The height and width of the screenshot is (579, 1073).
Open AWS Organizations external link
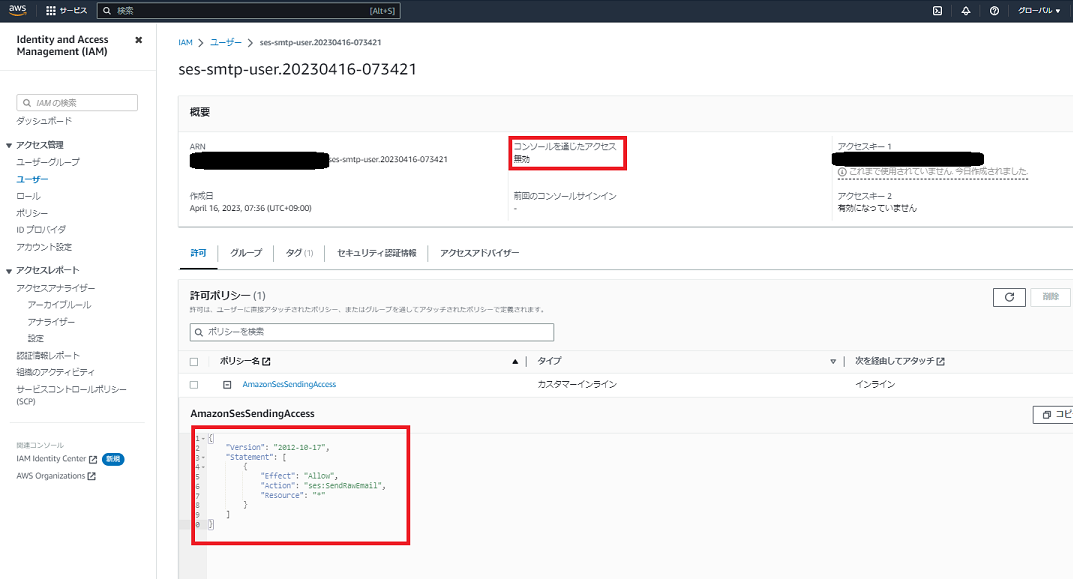click(x=56, y=476)
